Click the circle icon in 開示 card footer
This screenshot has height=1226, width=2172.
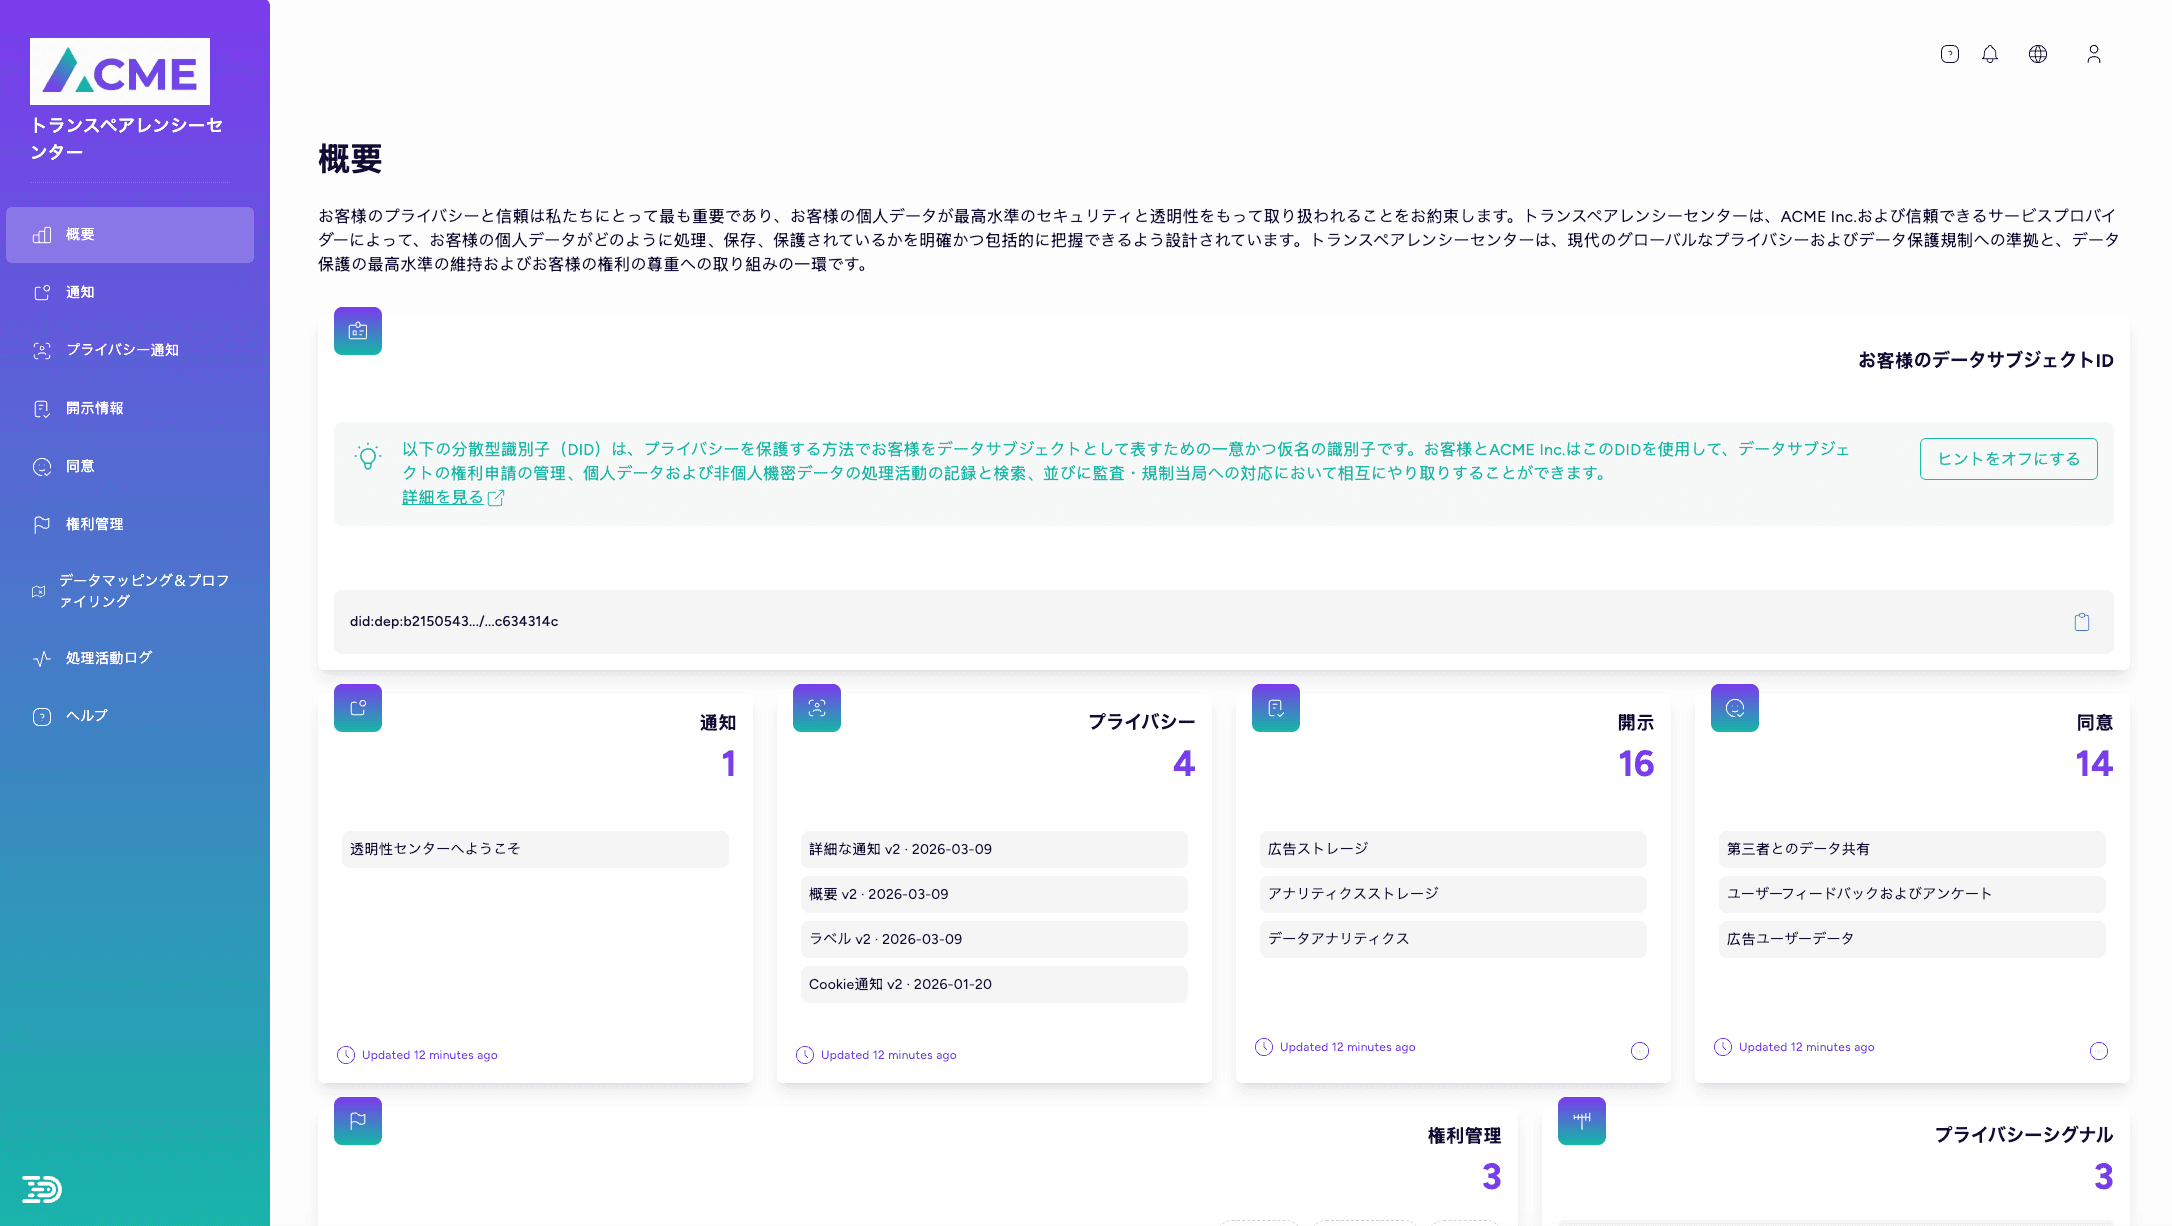coord(1639,1051)
